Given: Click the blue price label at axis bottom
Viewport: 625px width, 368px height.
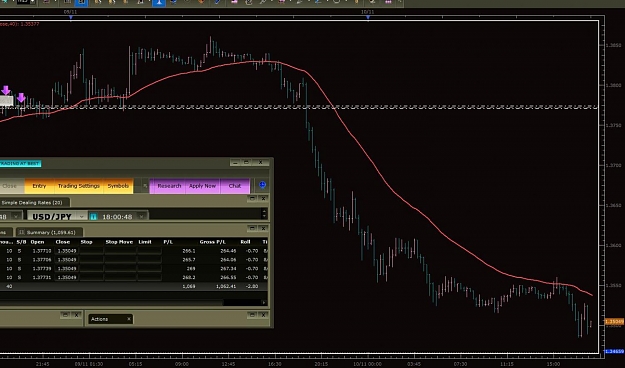Looking at the screenshot, I should [614, 352].
